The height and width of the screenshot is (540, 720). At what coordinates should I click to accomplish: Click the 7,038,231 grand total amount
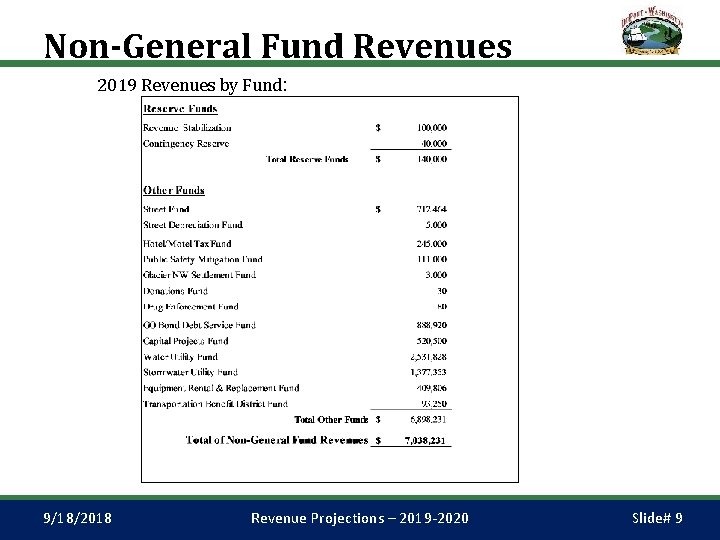click(x=425, y=441)
